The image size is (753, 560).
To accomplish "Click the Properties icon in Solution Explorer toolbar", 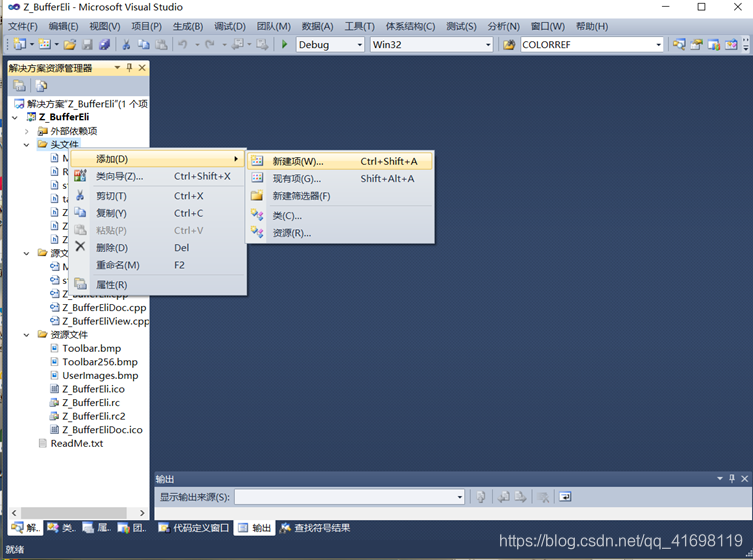I will pyautogui.click(x=20, y=86).
